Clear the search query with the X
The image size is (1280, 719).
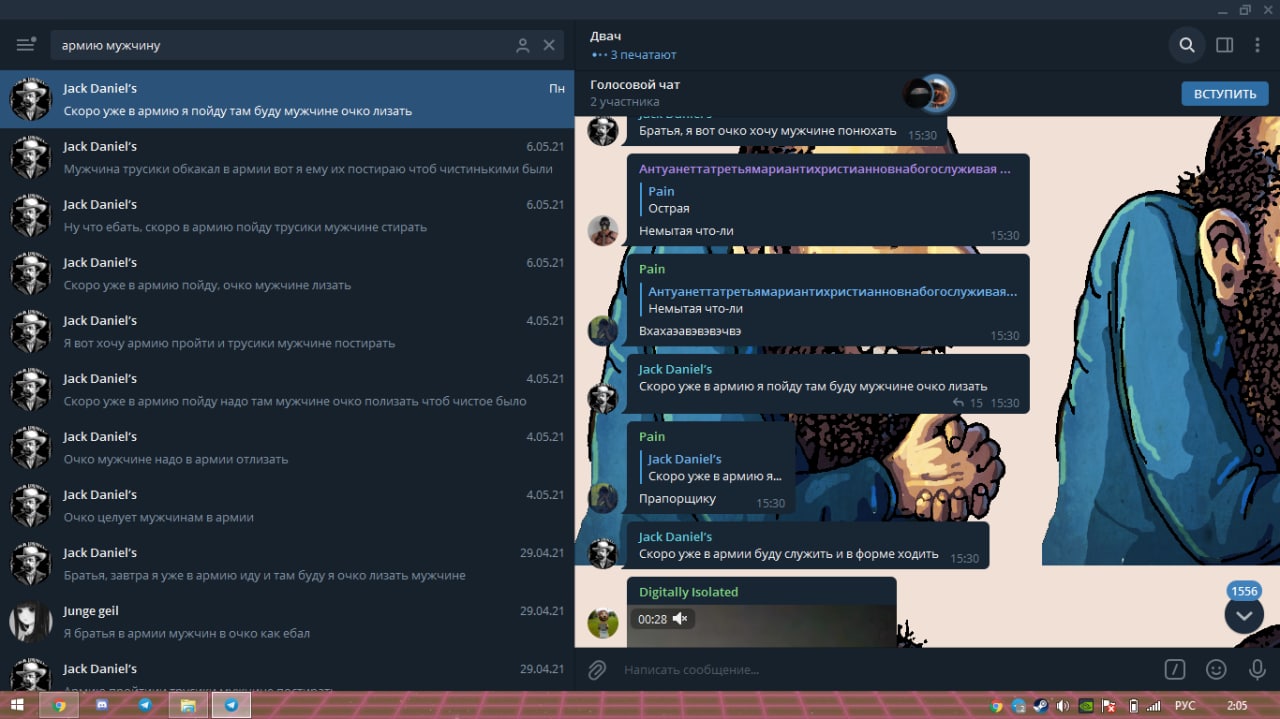click(x=549, y=45)
